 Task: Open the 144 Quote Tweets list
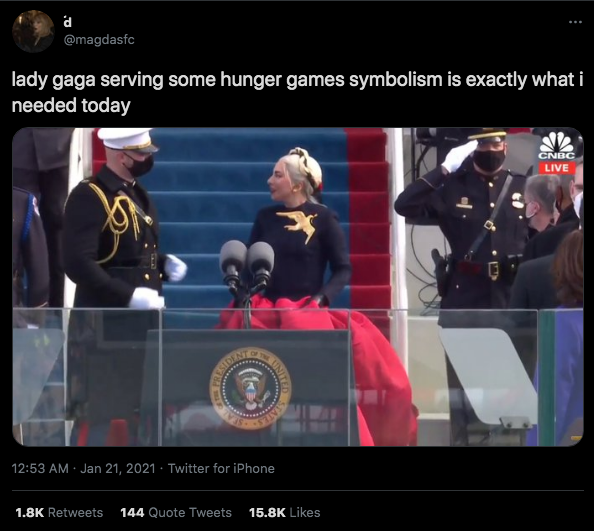click(x=176, y=512)
